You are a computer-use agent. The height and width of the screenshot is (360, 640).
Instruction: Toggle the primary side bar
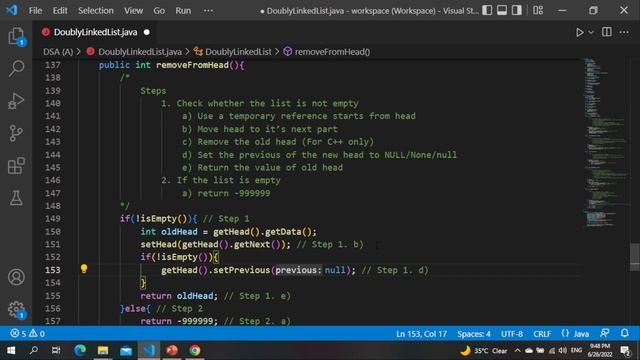click(x=487, y=10)
